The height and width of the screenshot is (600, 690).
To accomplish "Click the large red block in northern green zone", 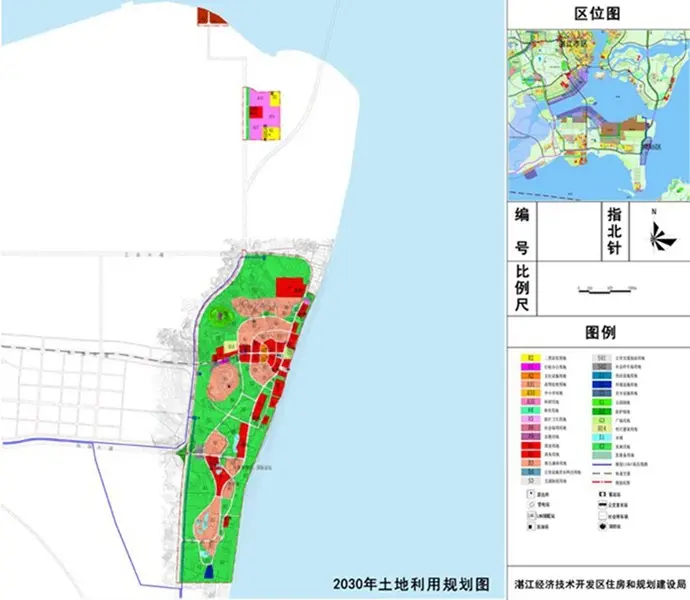I will (x=290, y=287).
